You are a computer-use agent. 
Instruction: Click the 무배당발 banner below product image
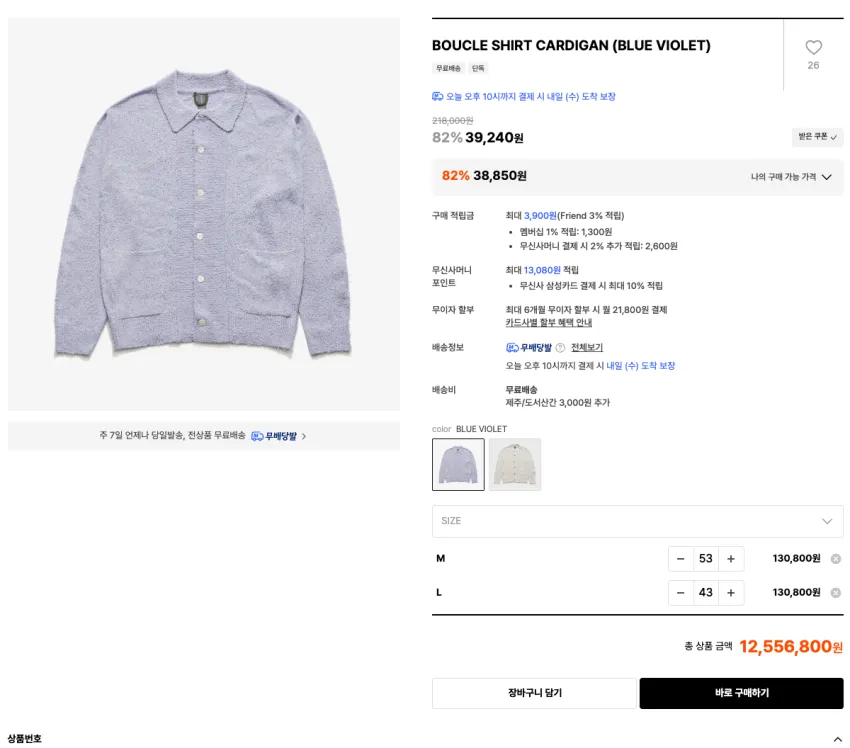coord(204,436)
